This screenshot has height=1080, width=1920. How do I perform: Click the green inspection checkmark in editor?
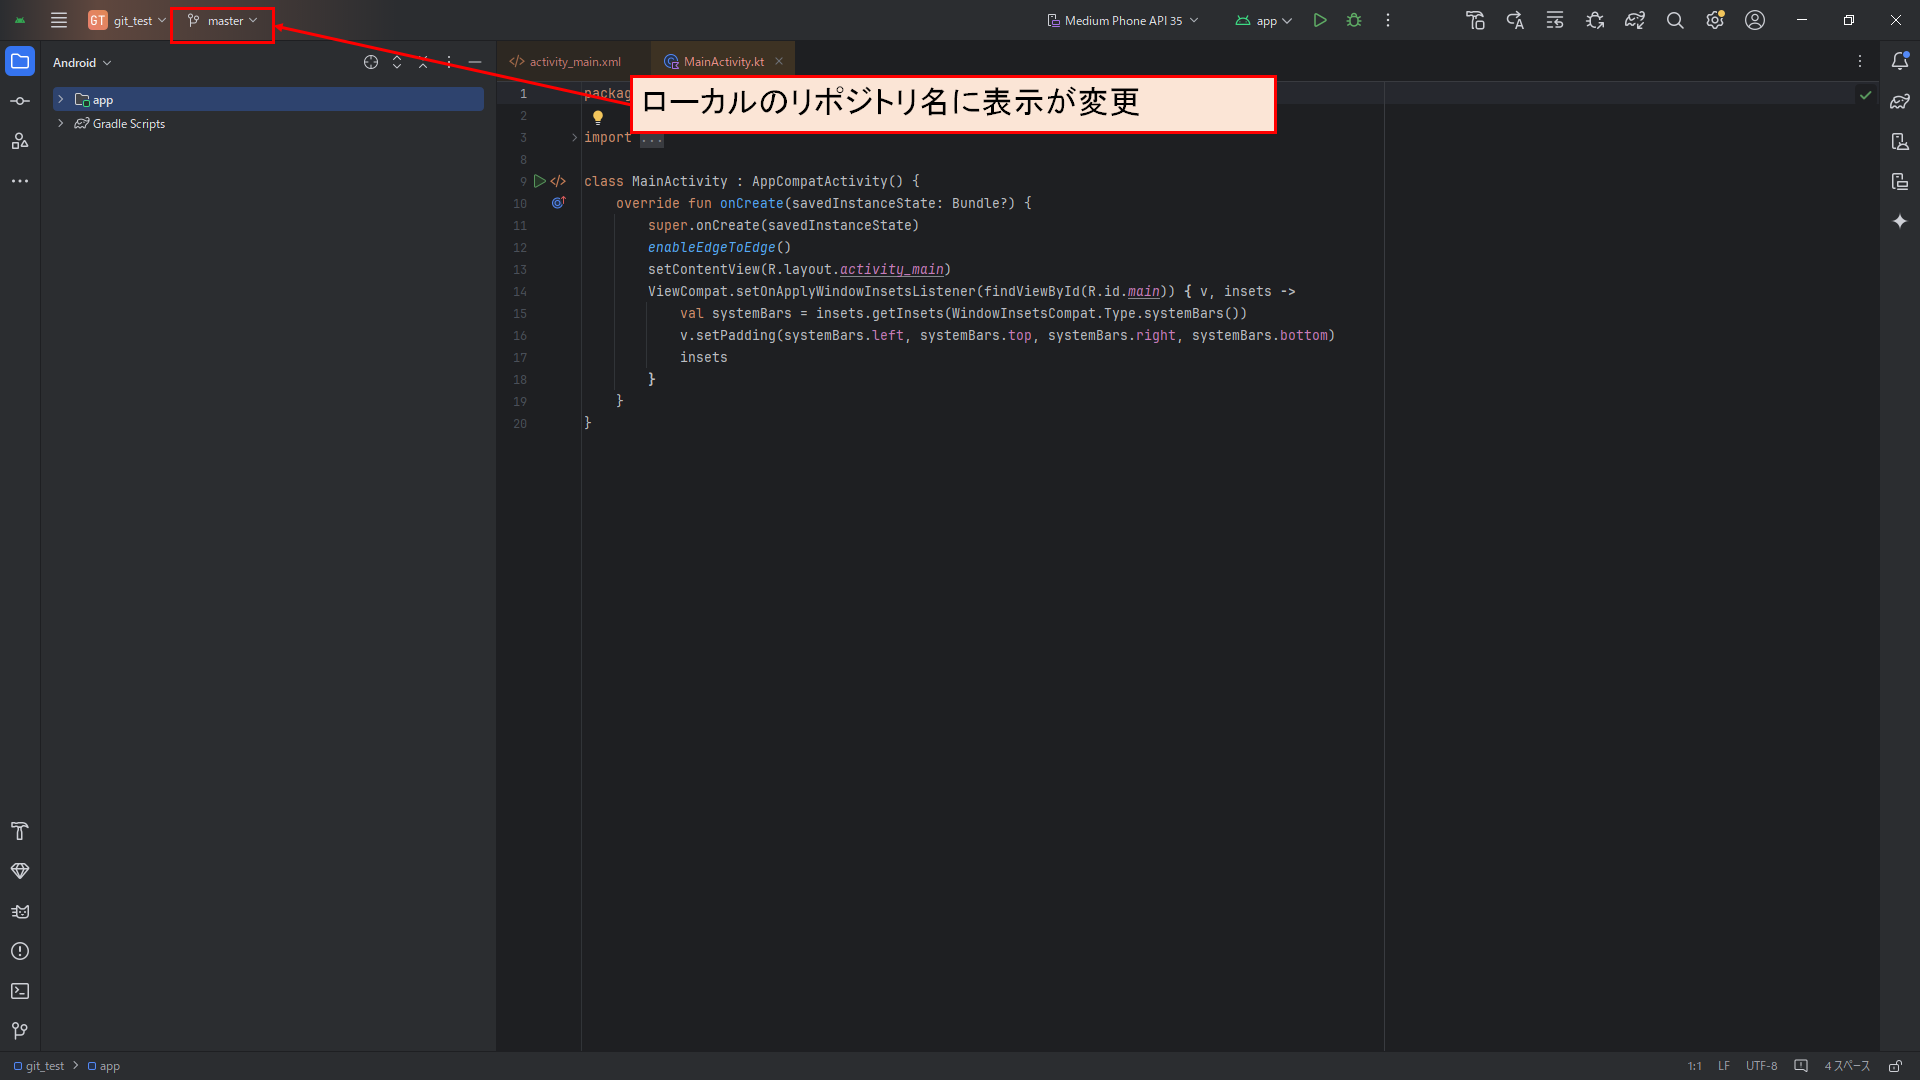[1865, 95]
